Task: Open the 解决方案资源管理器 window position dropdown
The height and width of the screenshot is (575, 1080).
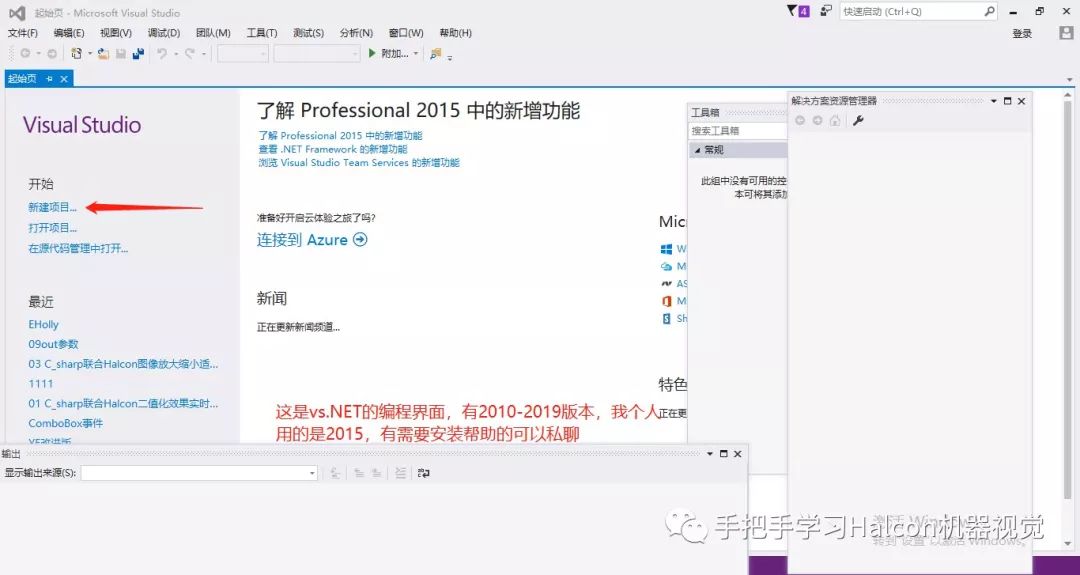Action: (x=994, y=101)
